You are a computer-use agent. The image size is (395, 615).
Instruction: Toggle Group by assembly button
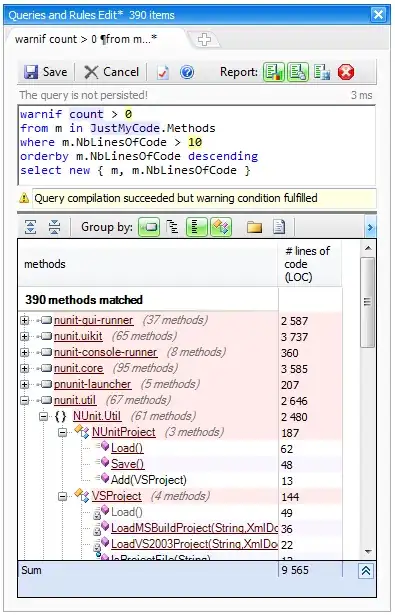point(149,227)
